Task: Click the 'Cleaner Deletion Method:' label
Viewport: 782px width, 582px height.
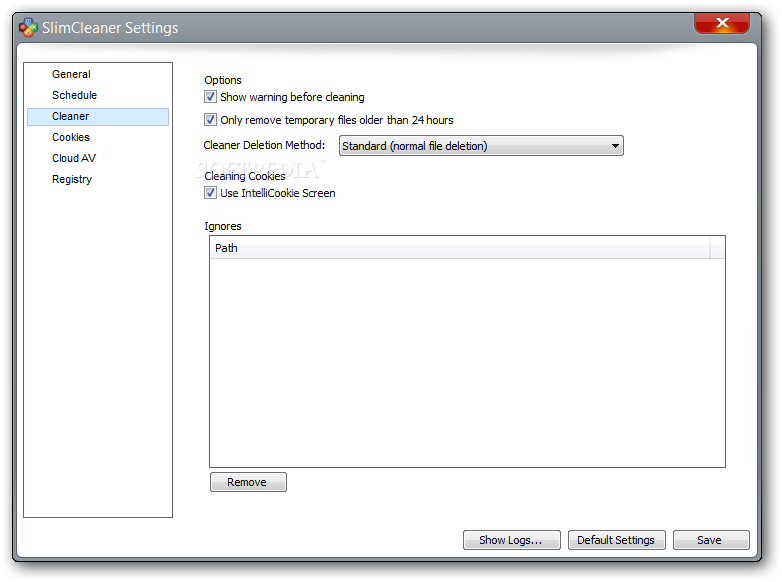Action: [x=264, y=145]
